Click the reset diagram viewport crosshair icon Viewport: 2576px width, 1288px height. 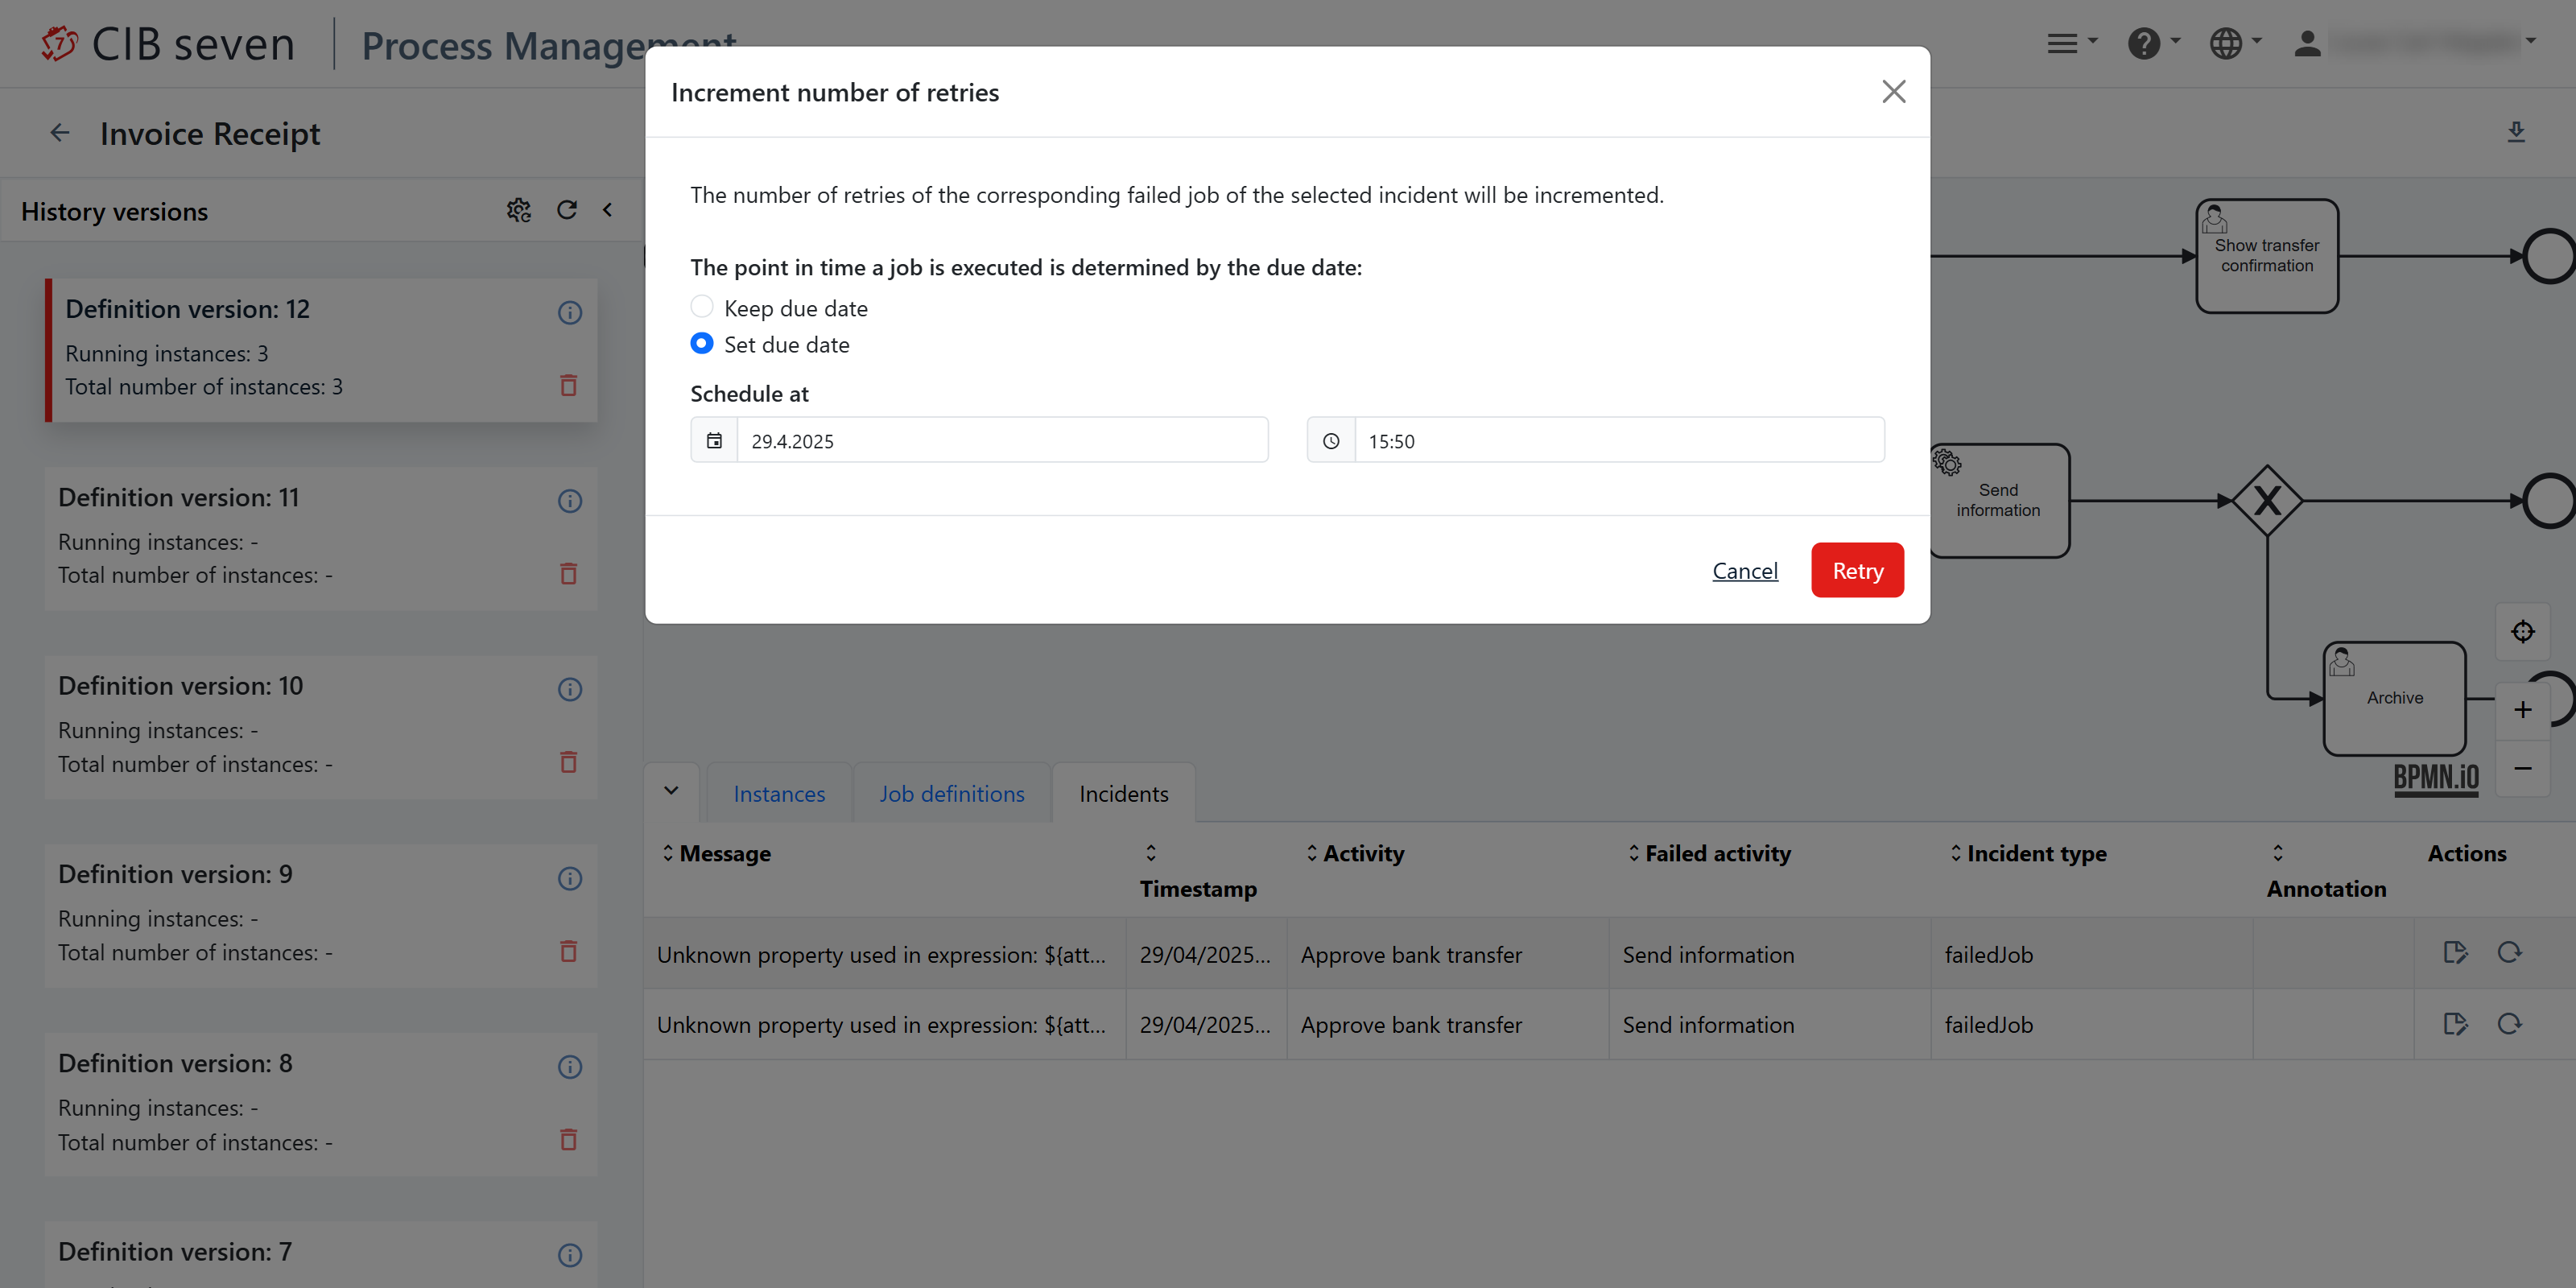2522,632
